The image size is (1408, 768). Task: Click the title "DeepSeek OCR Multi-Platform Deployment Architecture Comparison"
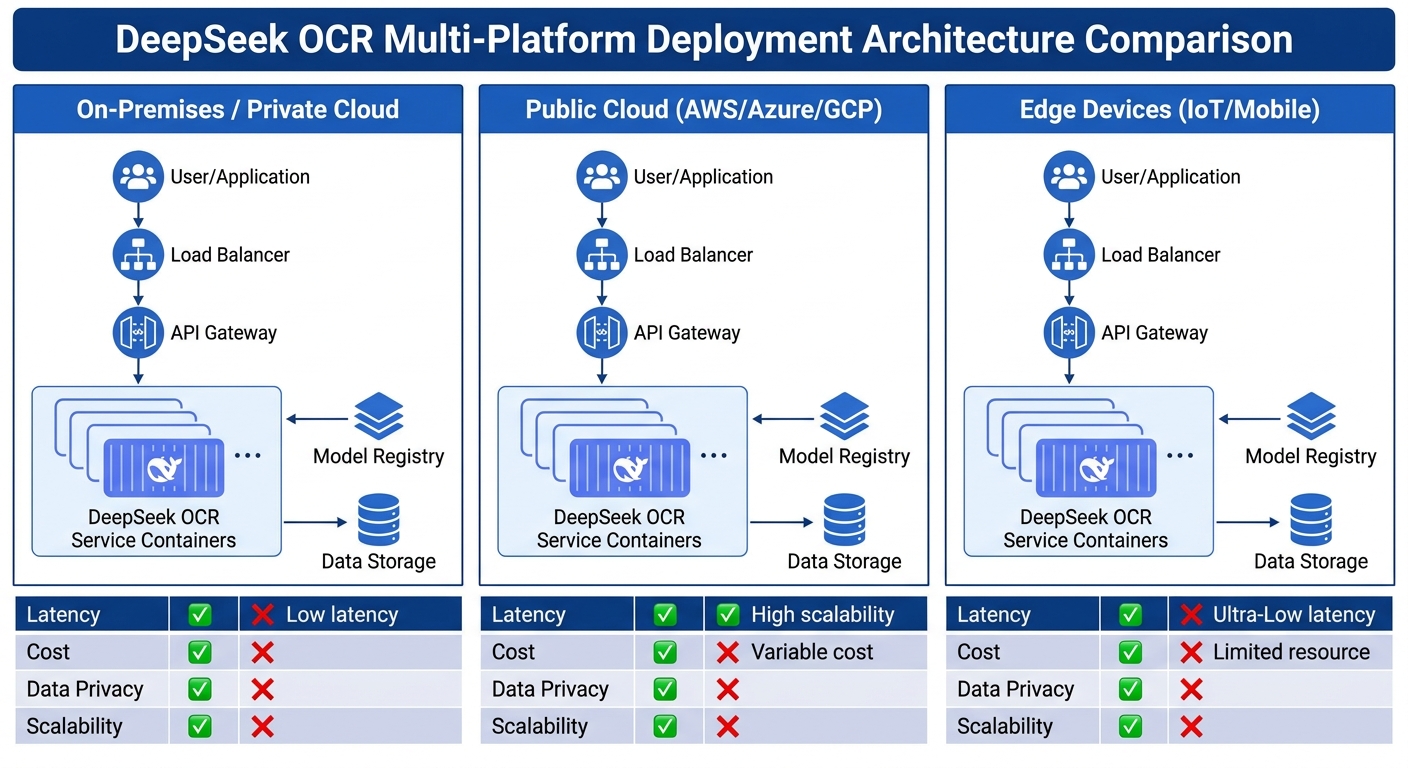[704, 40]
